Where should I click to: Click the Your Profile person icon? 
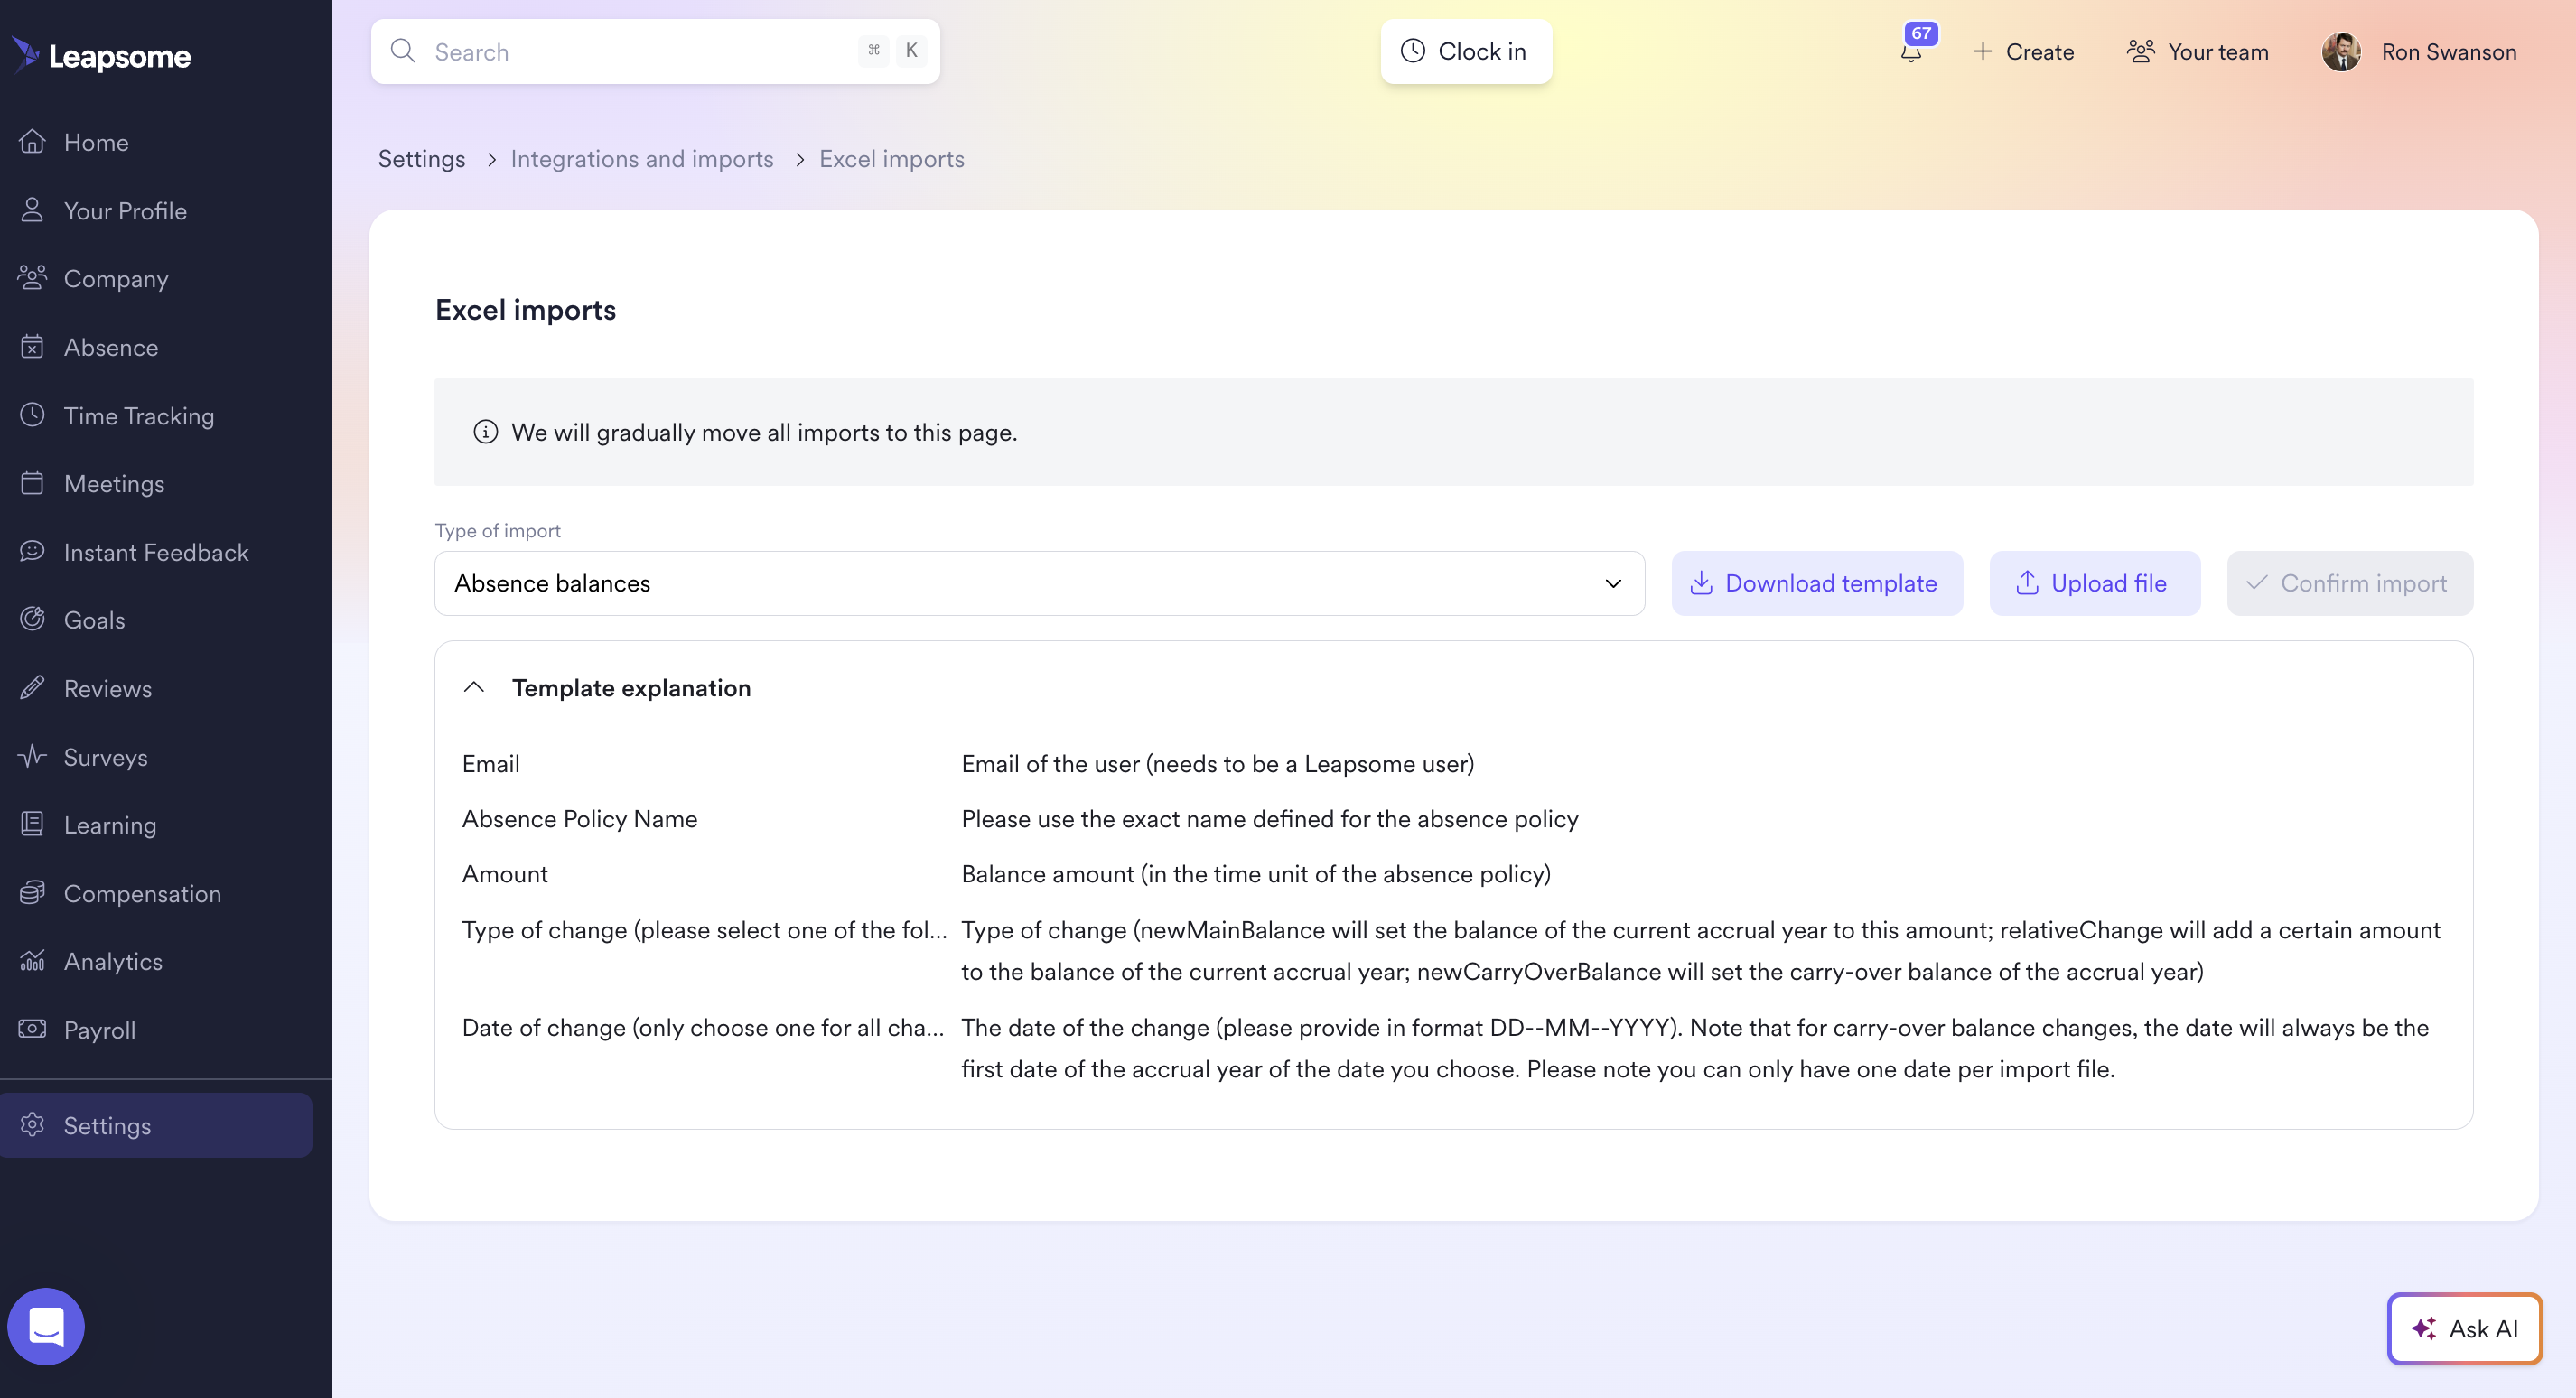point(32,210)
